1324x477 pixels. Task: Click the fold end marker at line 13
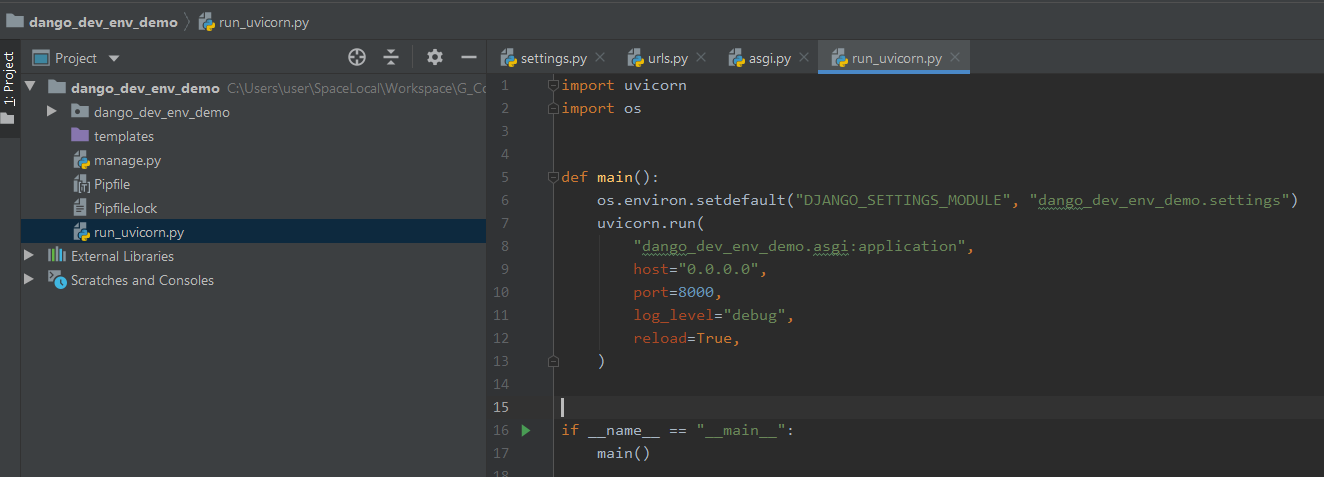point(552,361)
